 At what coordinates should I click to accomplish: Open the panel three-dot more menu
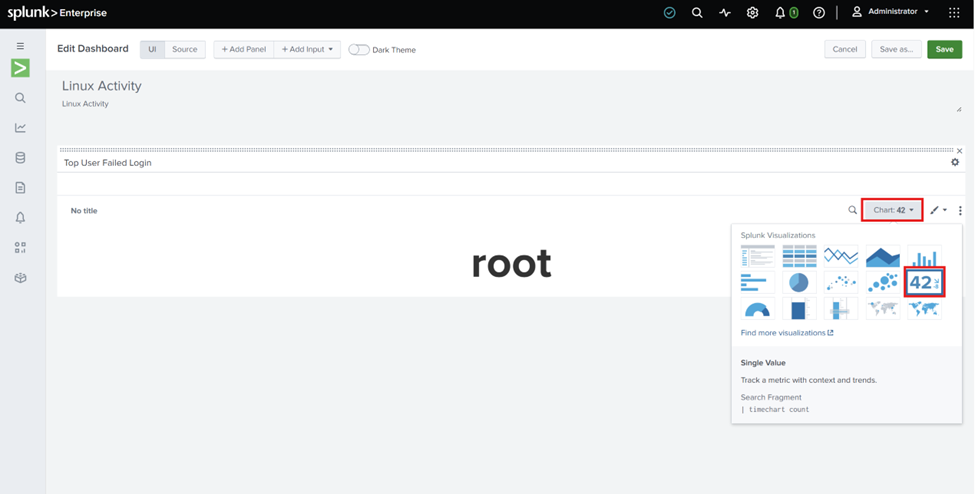point(960,210)
